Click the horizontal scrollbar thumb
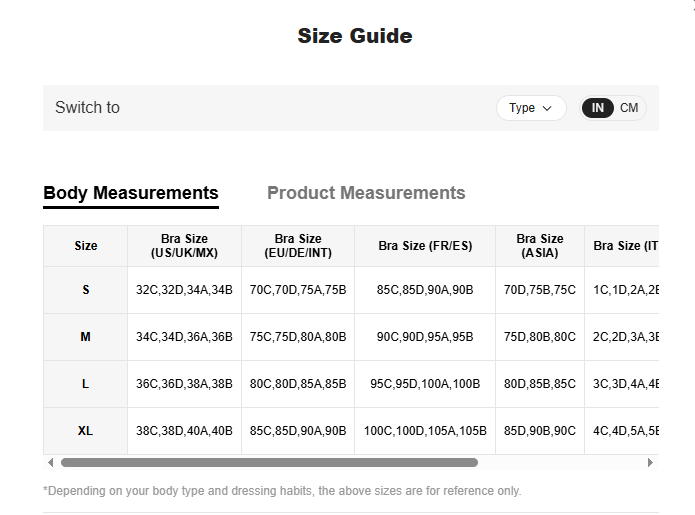 pos(269,463)
